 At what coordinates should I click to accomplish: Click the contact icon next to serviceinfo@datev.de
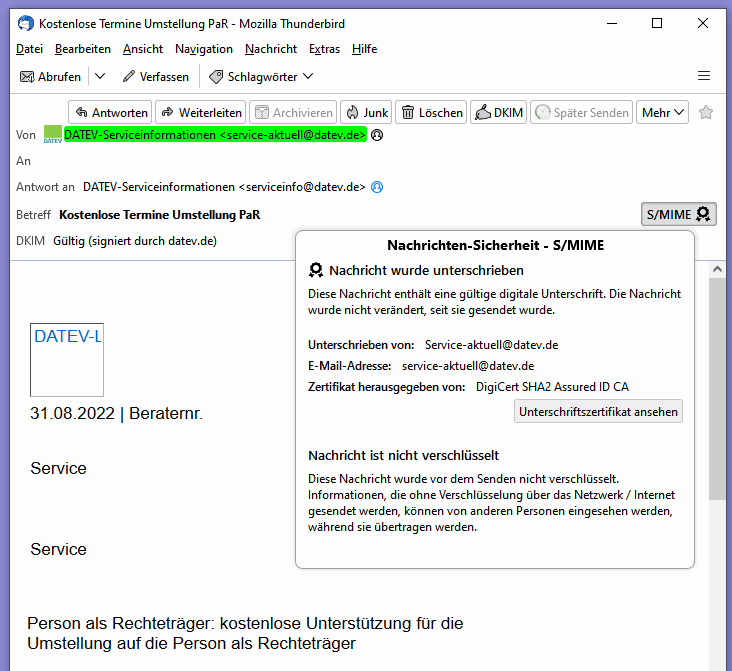pyautogui.click(x=377, y=187)
